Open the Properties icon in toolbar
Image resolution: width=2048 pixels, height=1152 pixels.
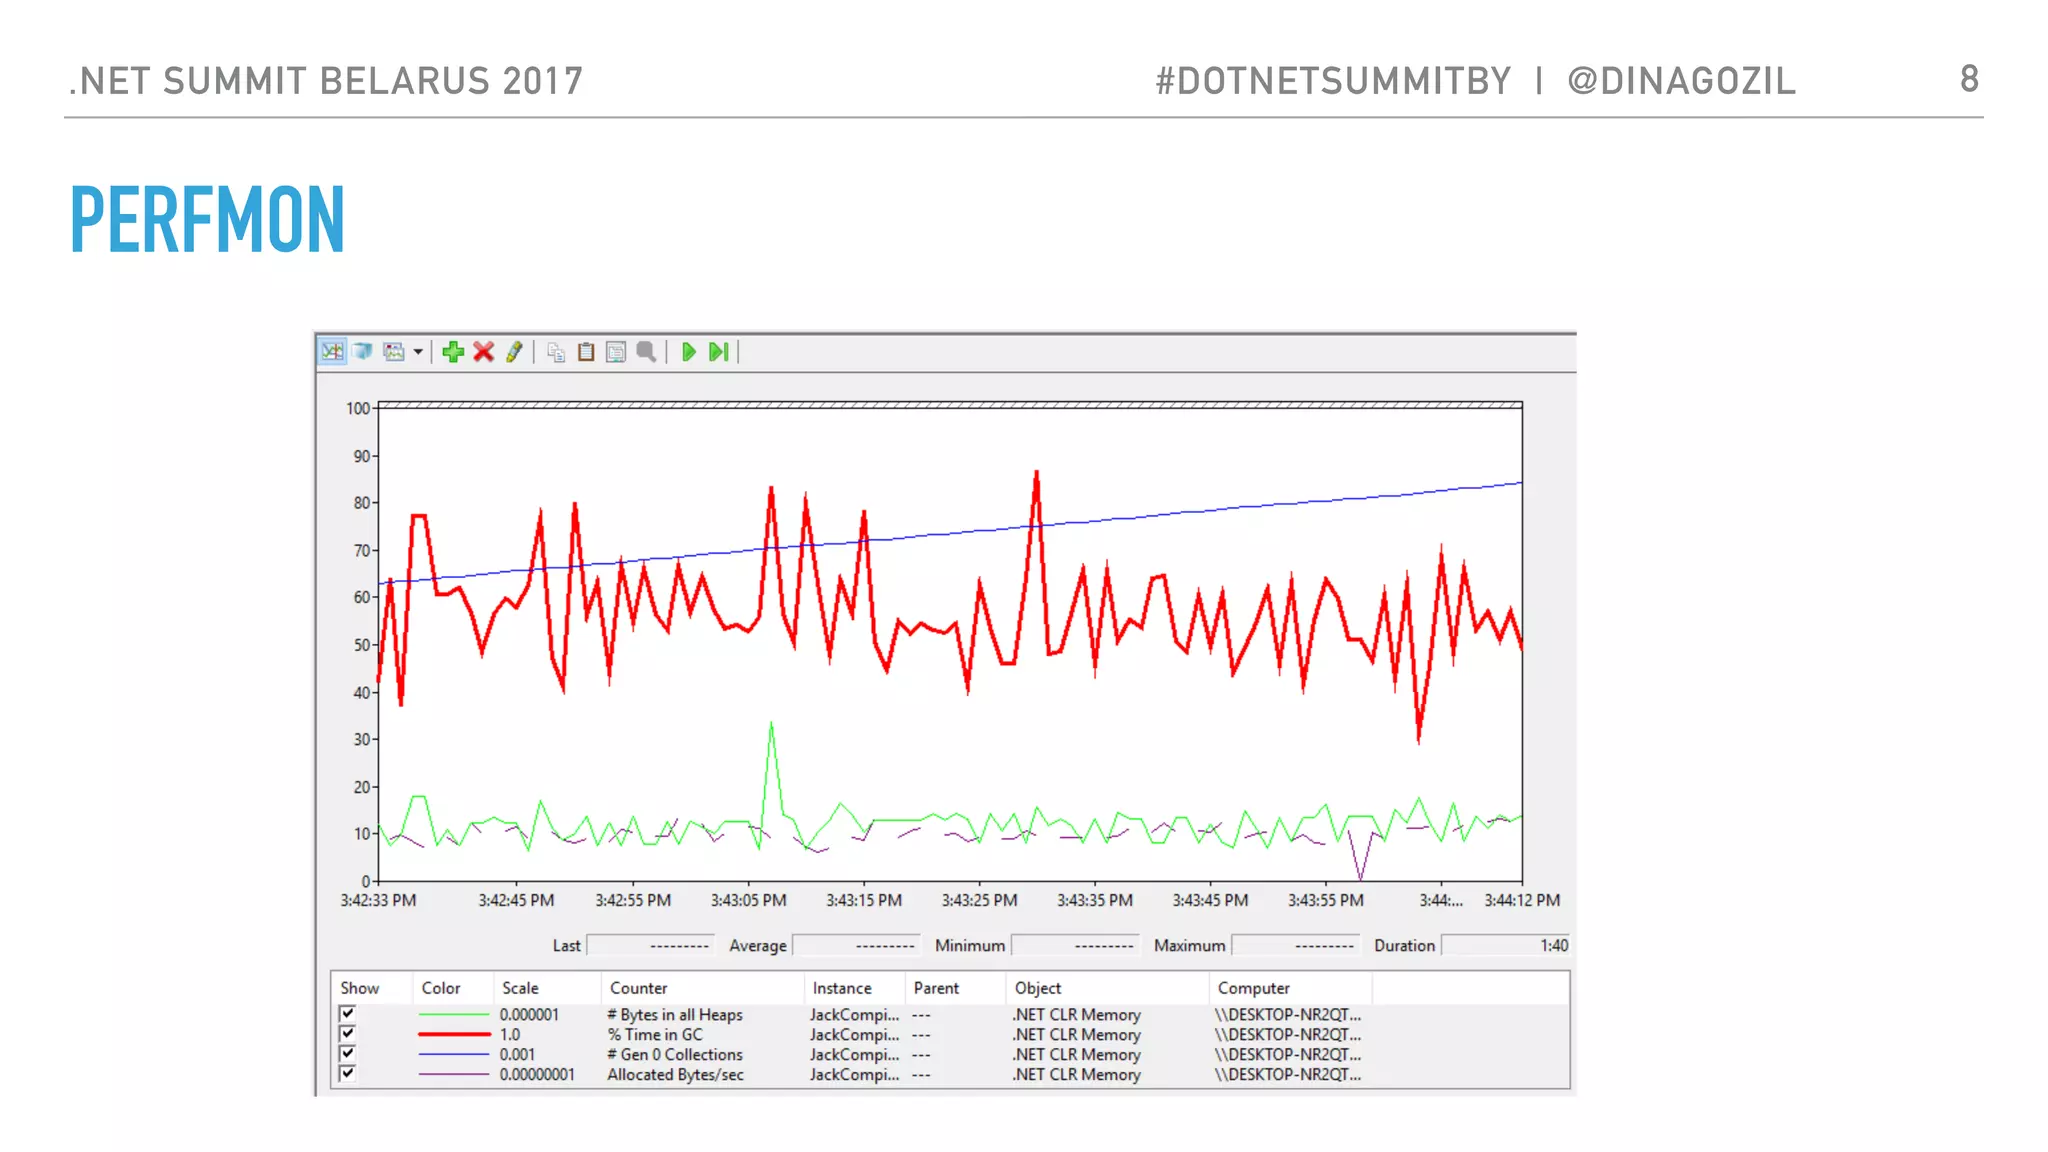(x=616, y=352)
